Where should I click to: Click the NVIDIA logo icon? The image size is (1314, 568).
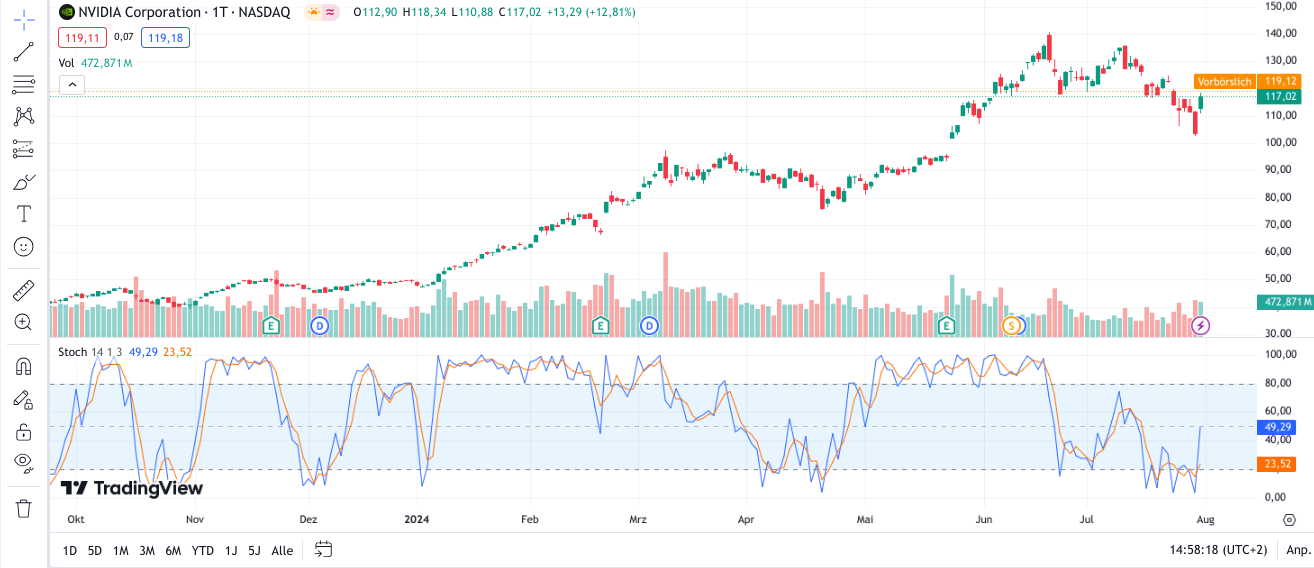coord(67,12)
